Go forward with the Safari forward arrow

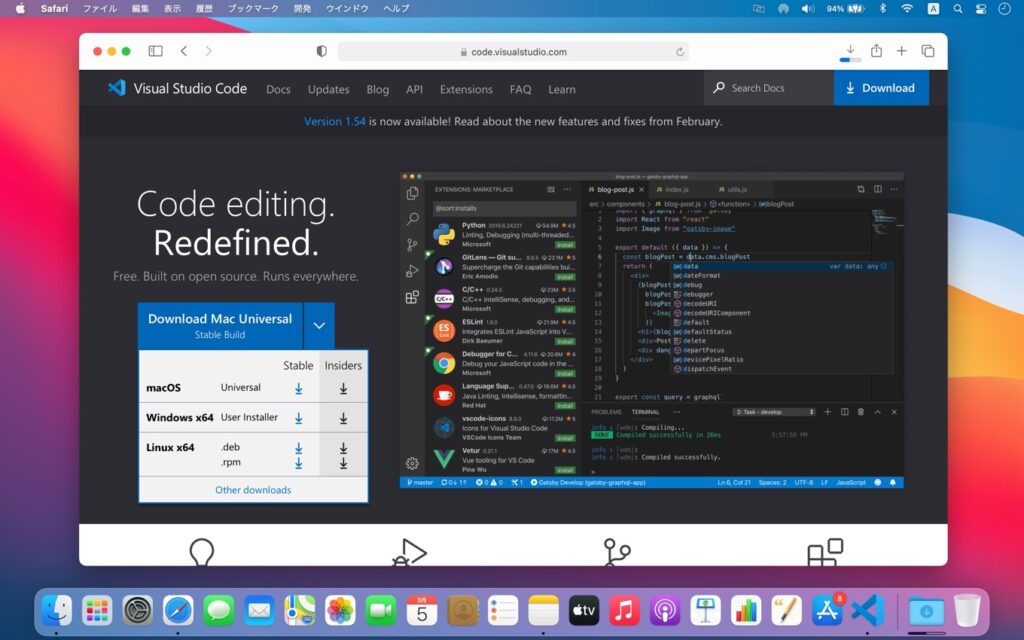208,51
